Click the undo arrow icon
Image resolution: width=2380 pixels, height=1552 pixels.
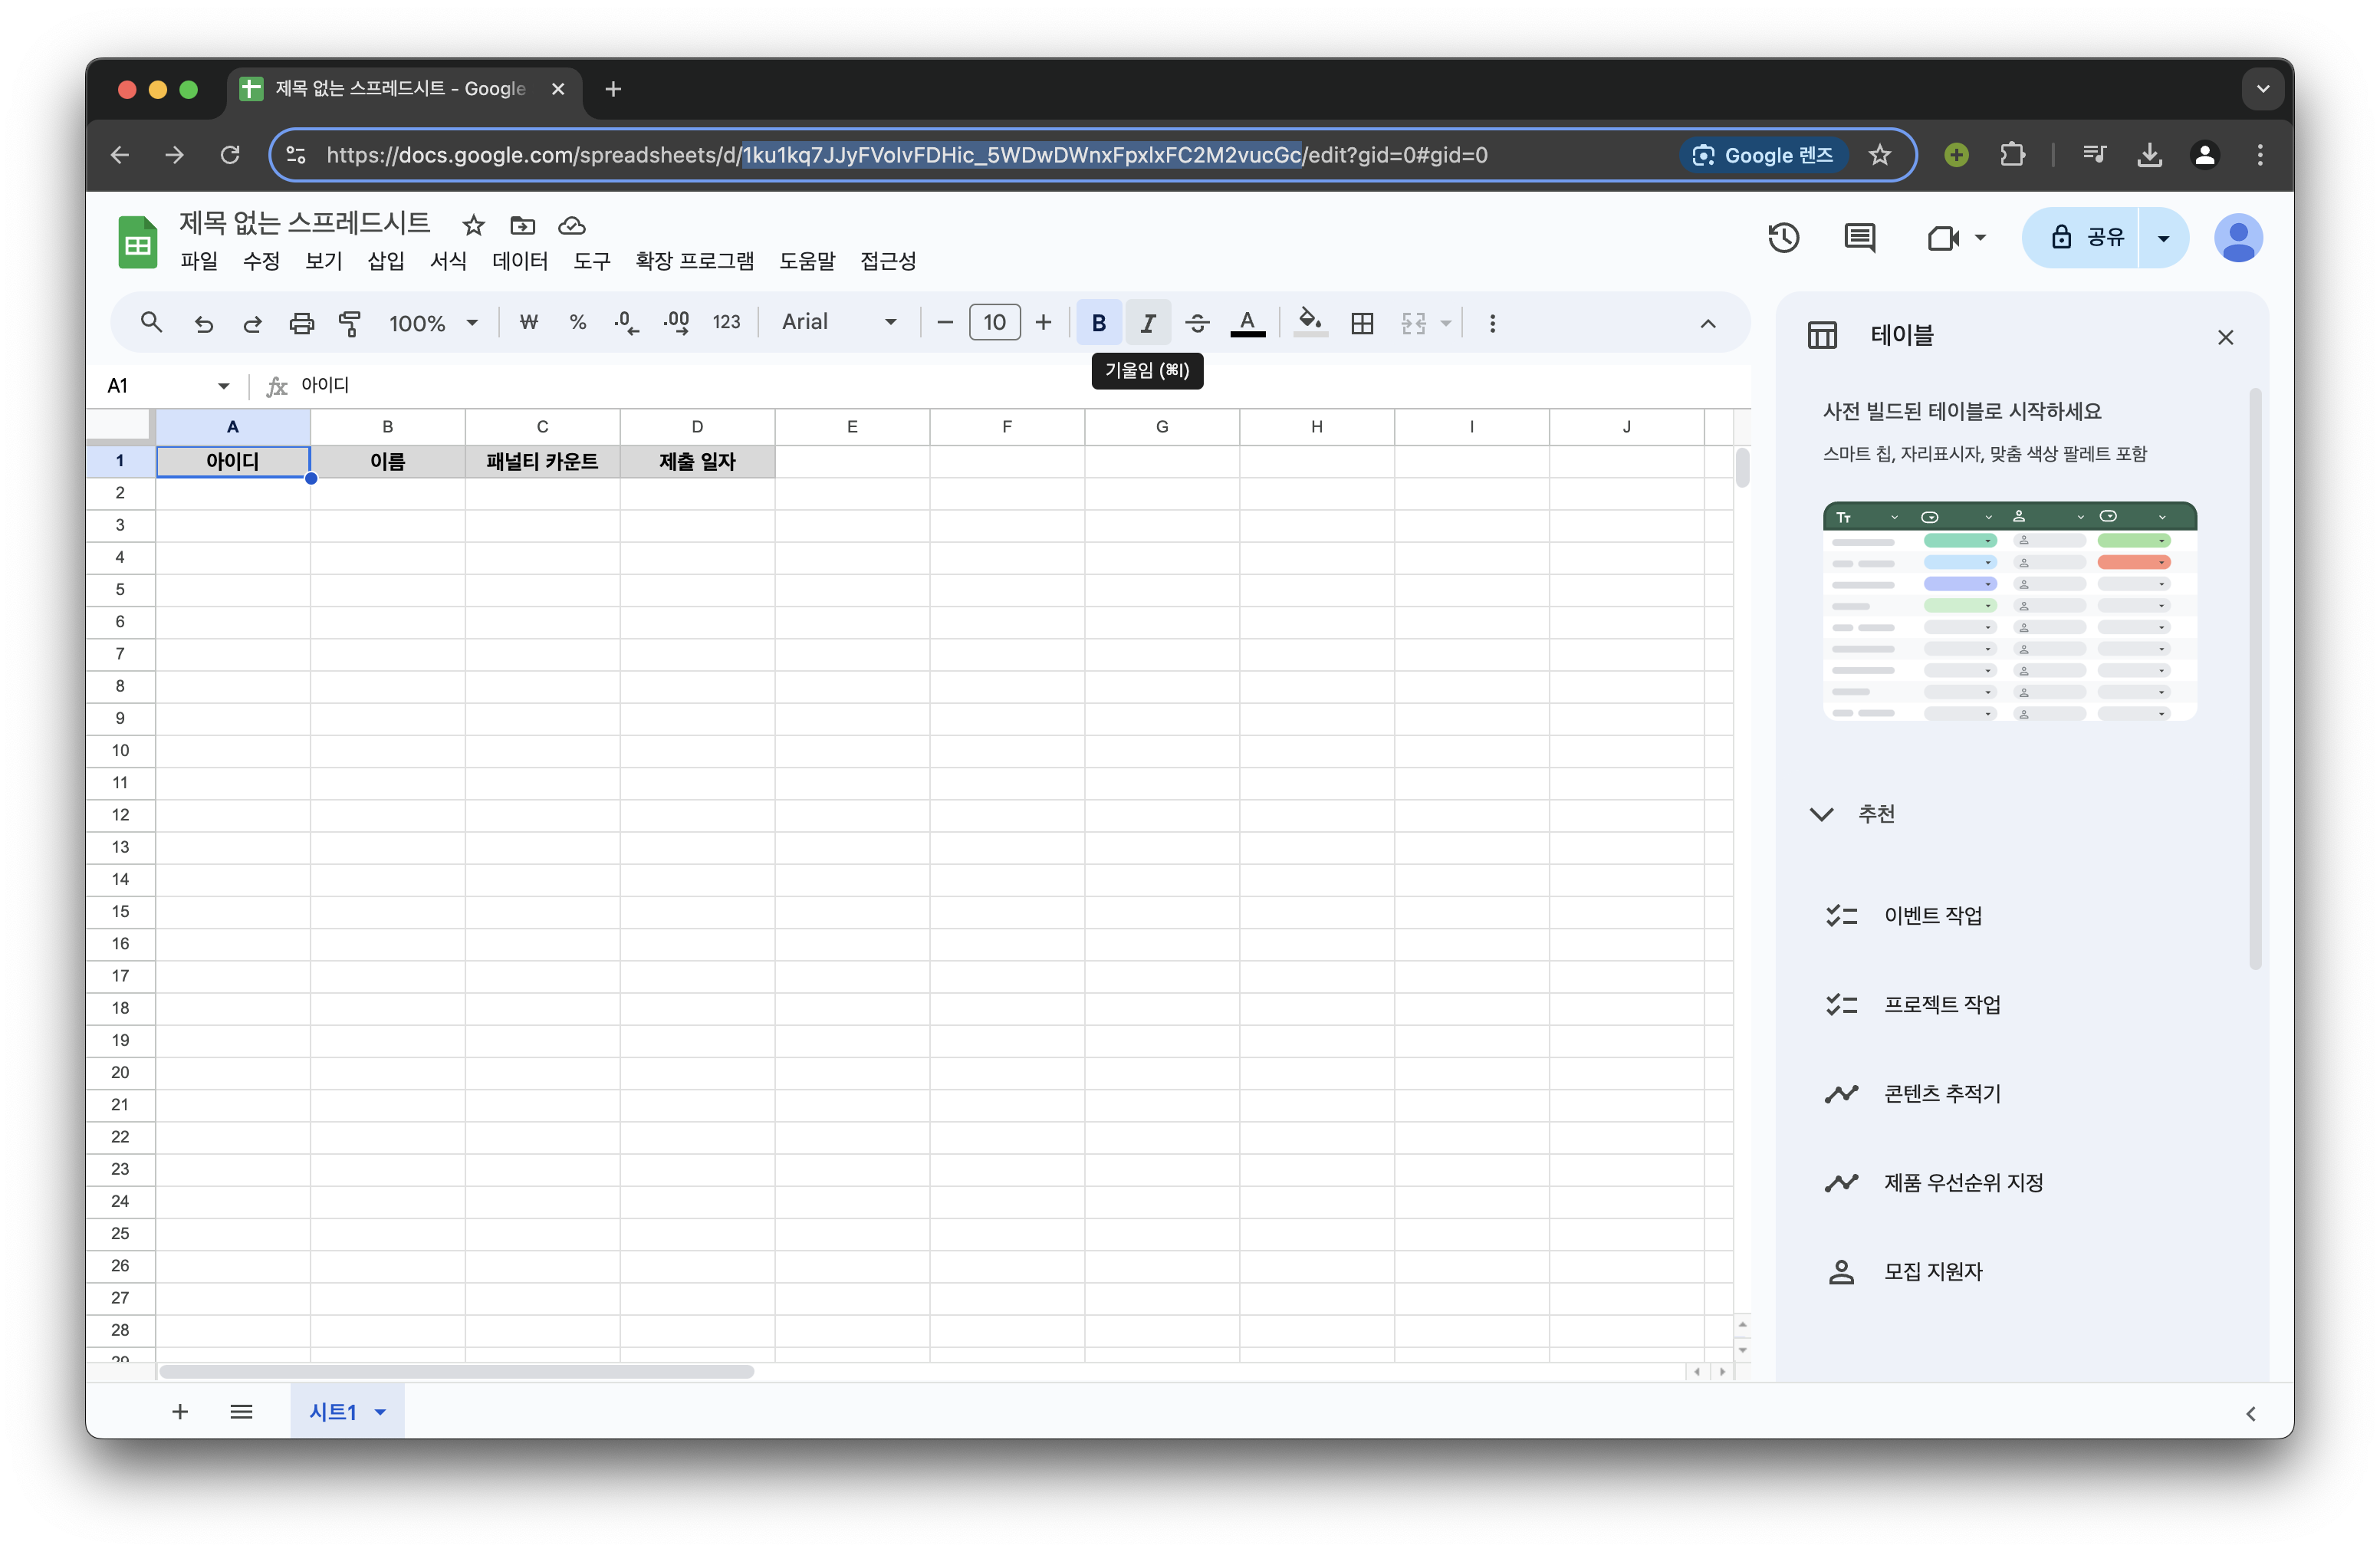[x=204, y=323]
